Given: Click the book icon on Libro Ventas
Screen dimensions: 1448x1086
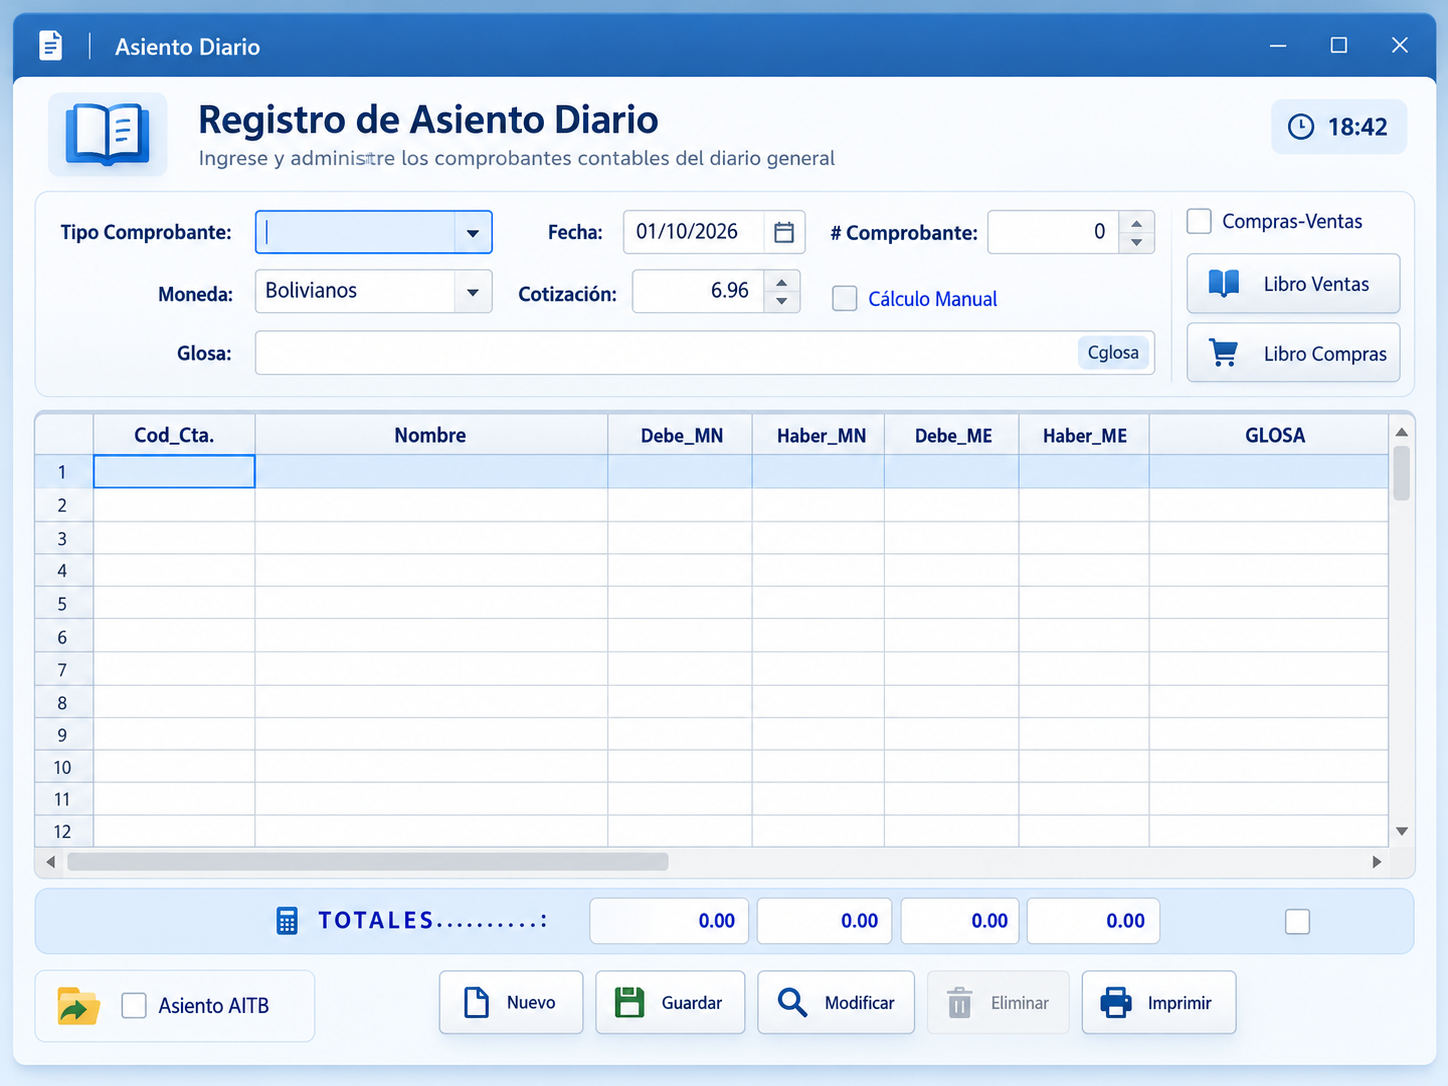Looking at the screenshot, I should pyautogui.click(x=1224, y=284).
